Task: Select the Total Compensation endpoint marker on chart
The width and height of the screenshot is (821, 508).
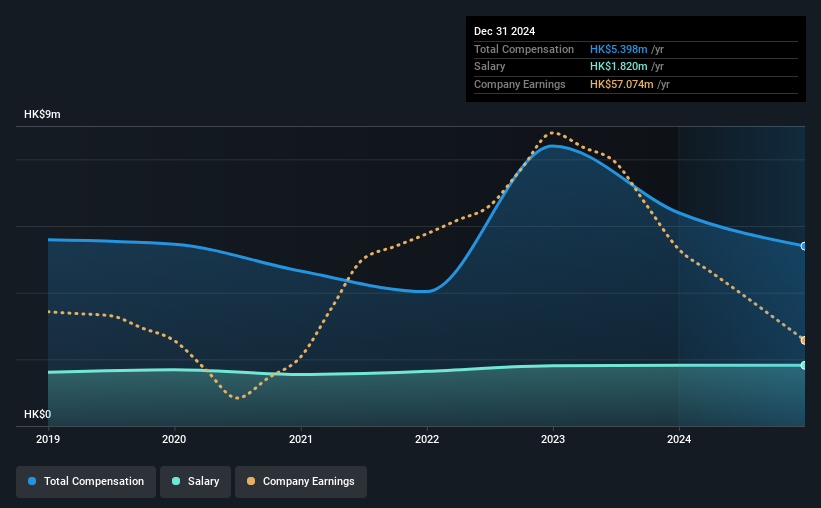Action: pos(803,246)
